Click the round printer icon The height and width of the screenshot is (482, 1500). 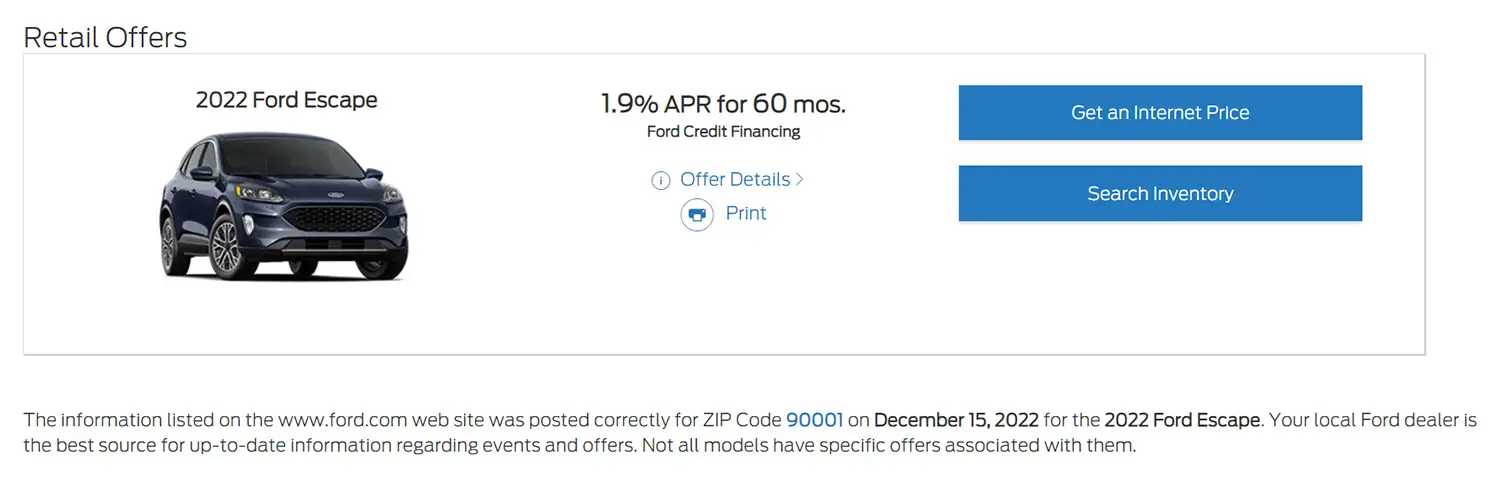(697, 214)
